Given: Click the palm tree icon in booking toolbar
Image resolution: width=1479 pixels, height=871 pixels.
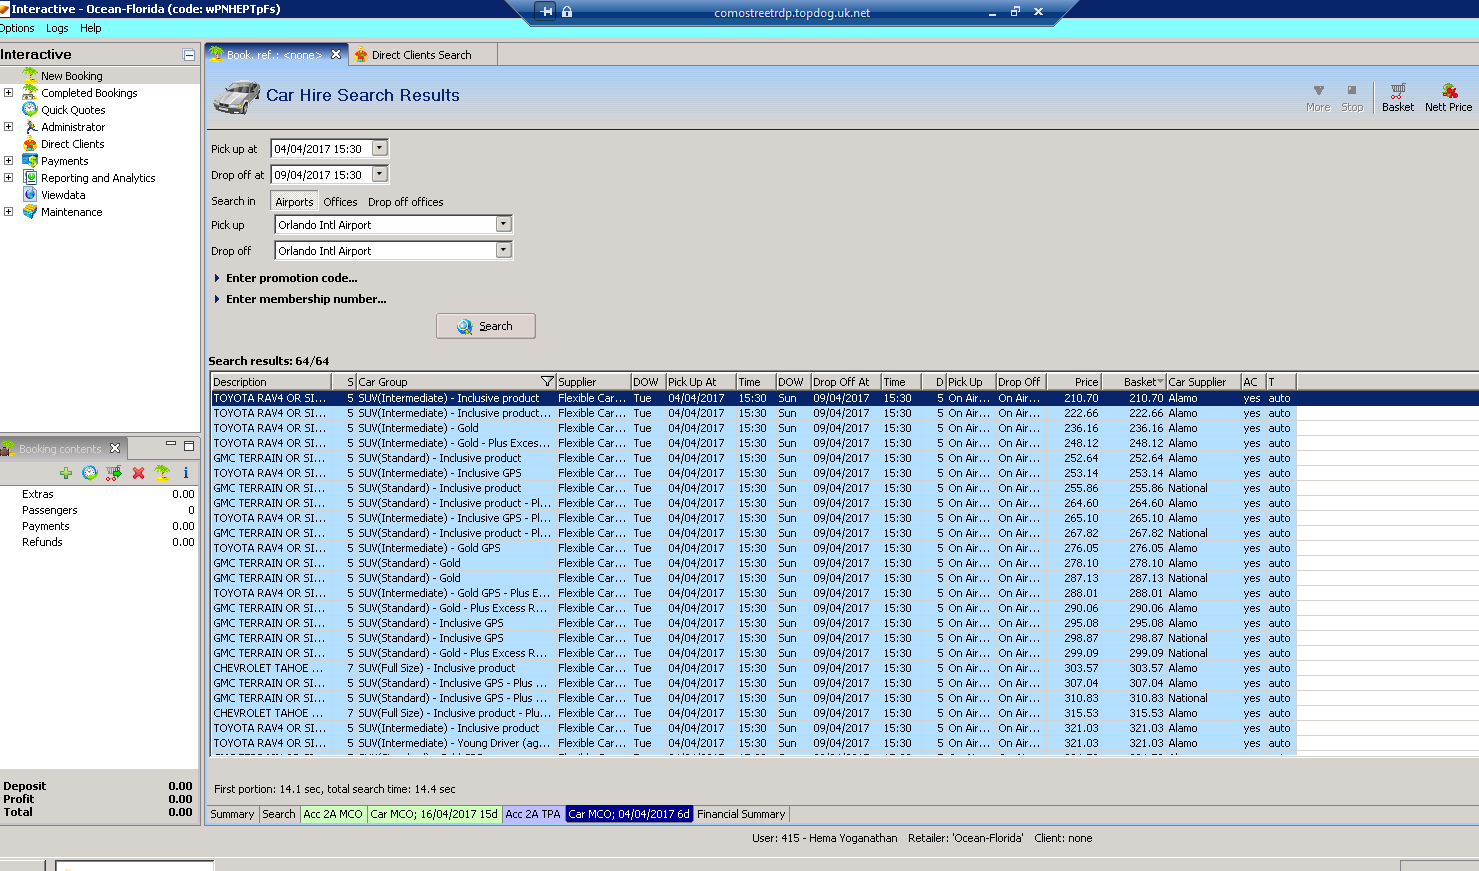Looking at the screenshot, I should (162, 473).
